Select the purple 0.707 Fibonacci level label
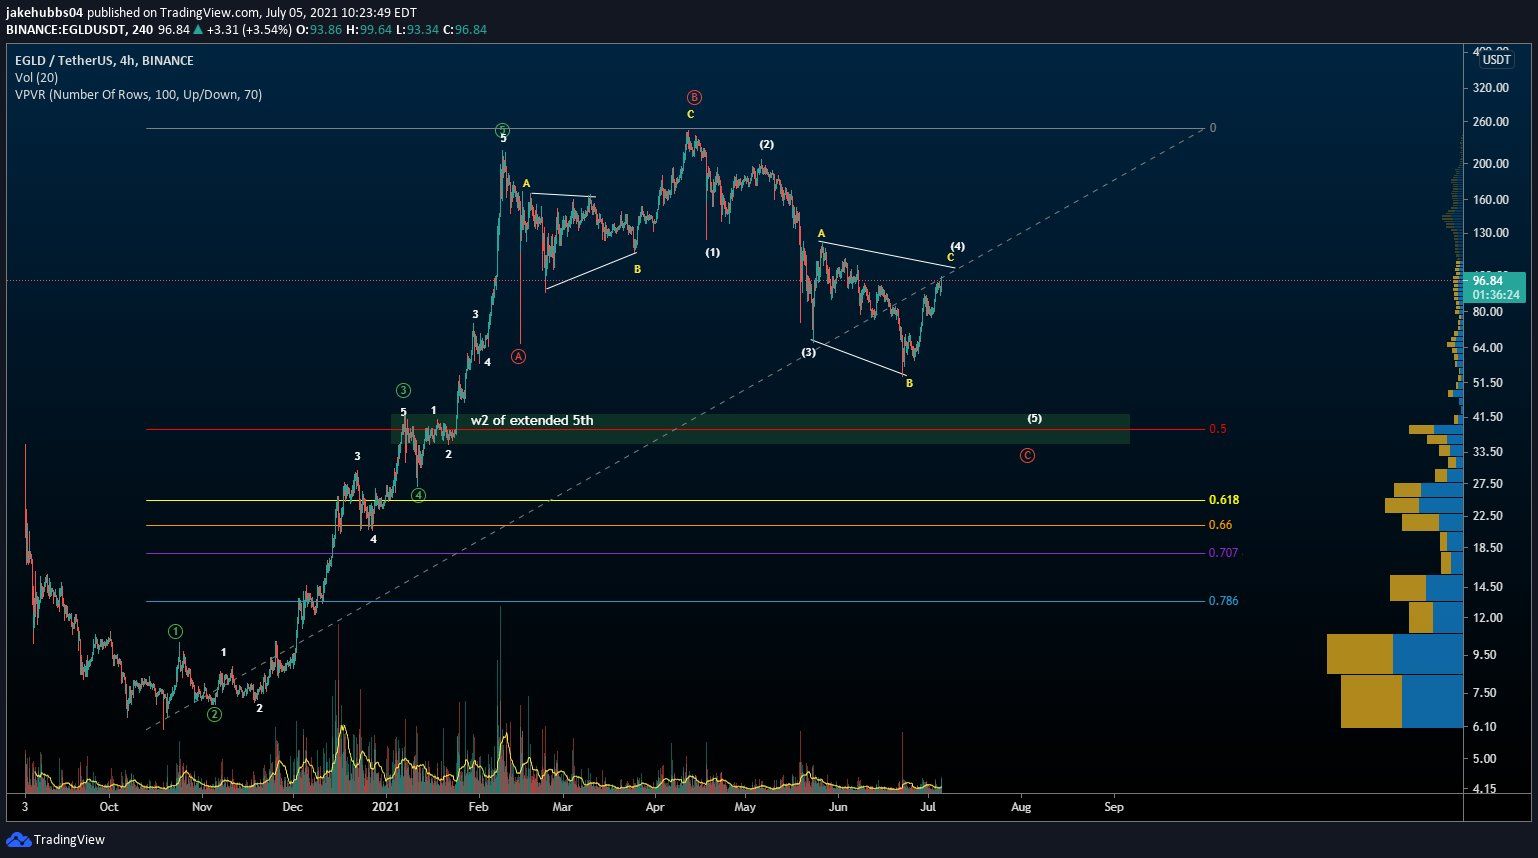1538x858 pixels. point(1224,552)
